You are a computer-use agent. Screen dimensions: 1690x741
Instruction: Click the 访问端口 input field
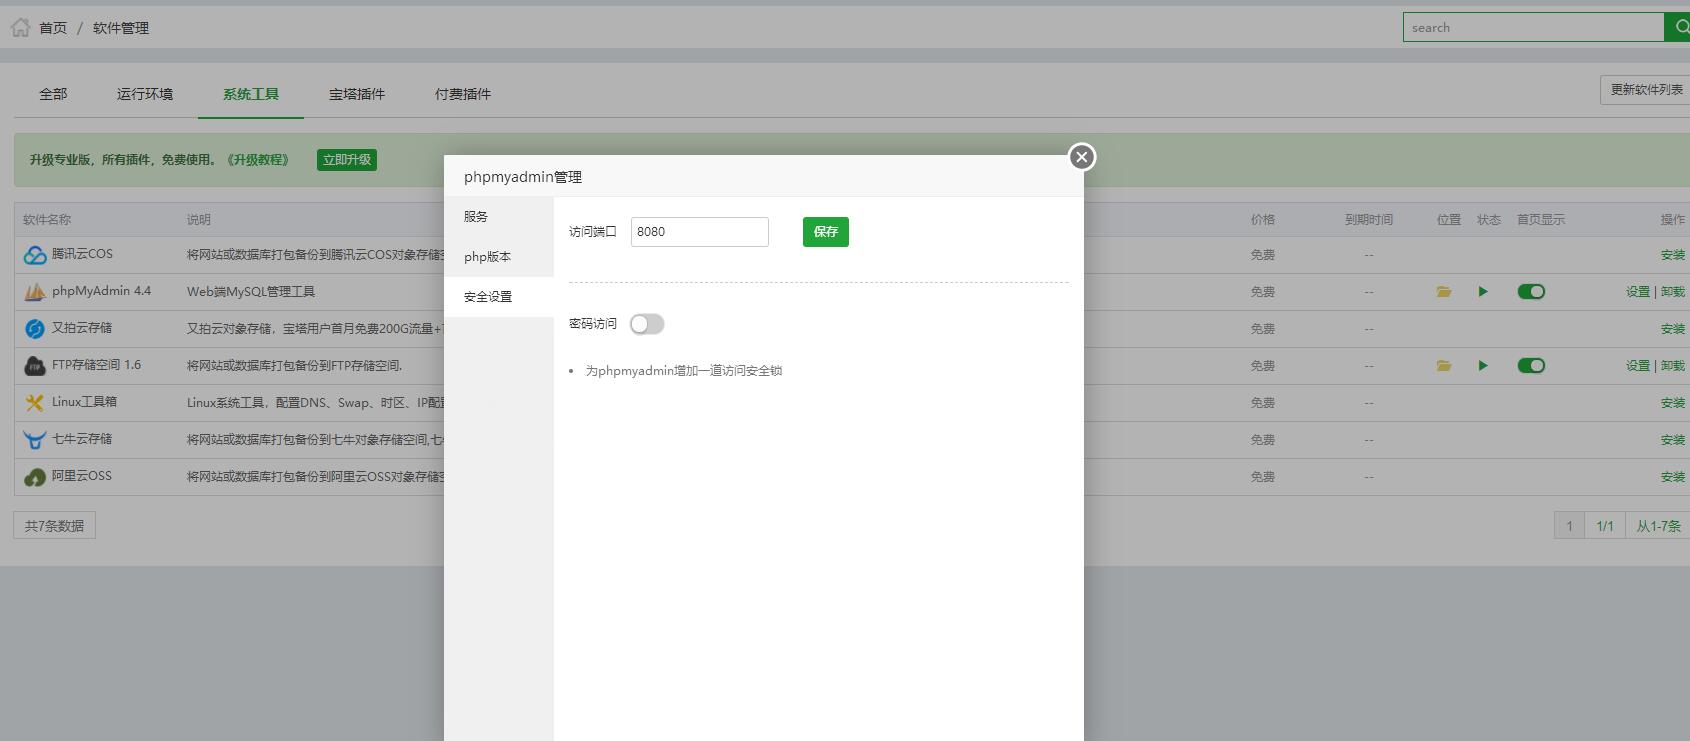pos(700,232)
